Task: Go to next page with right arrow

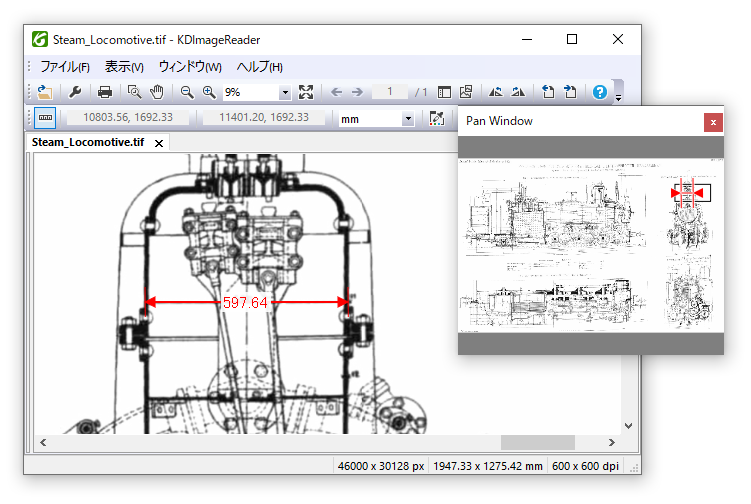Action: coord(357,92)
